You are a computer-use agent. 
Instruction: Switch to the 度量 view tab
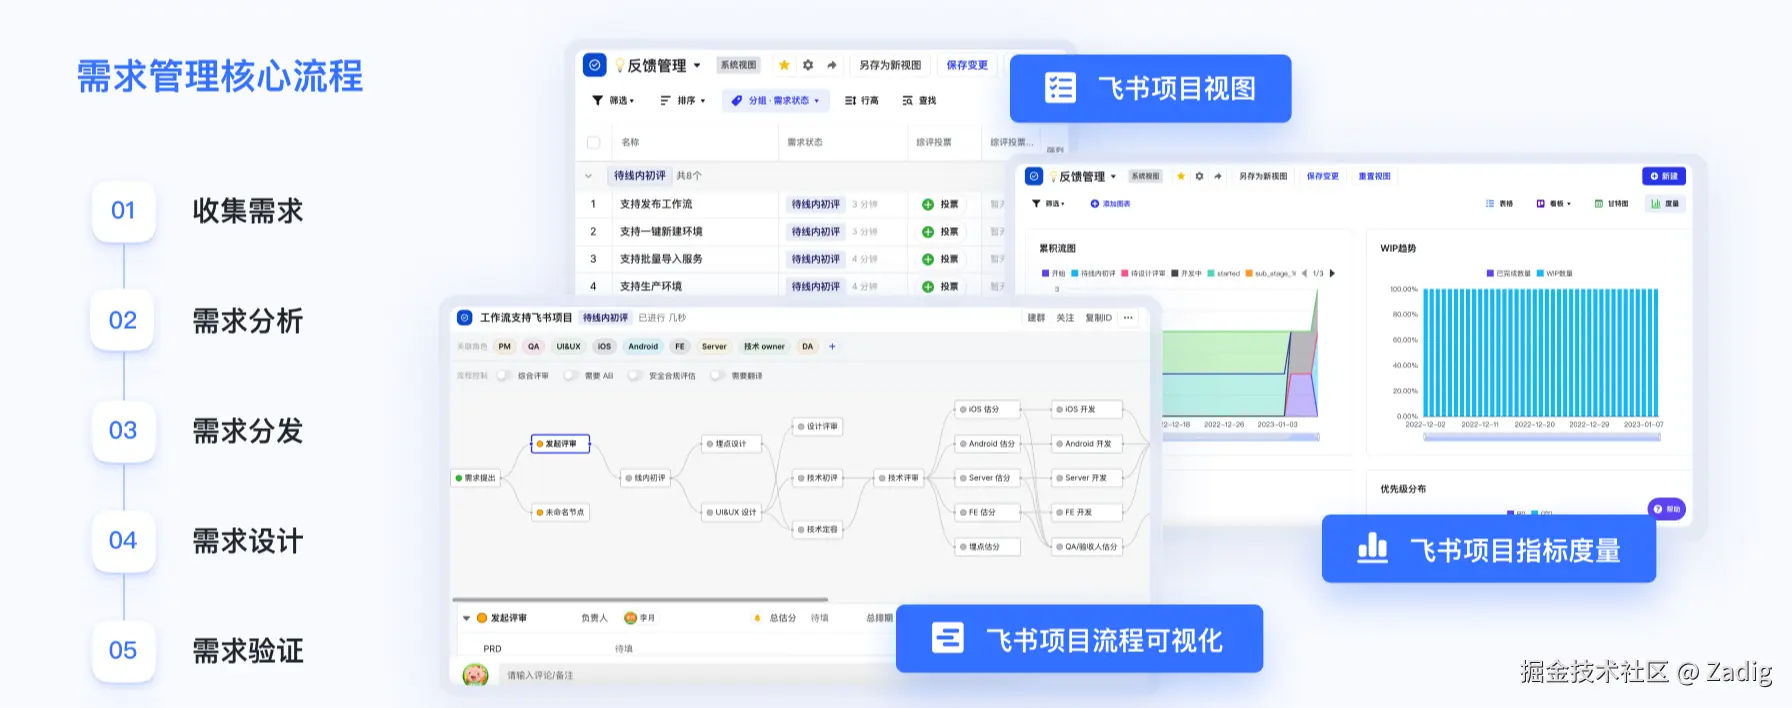pos(1665,203)
